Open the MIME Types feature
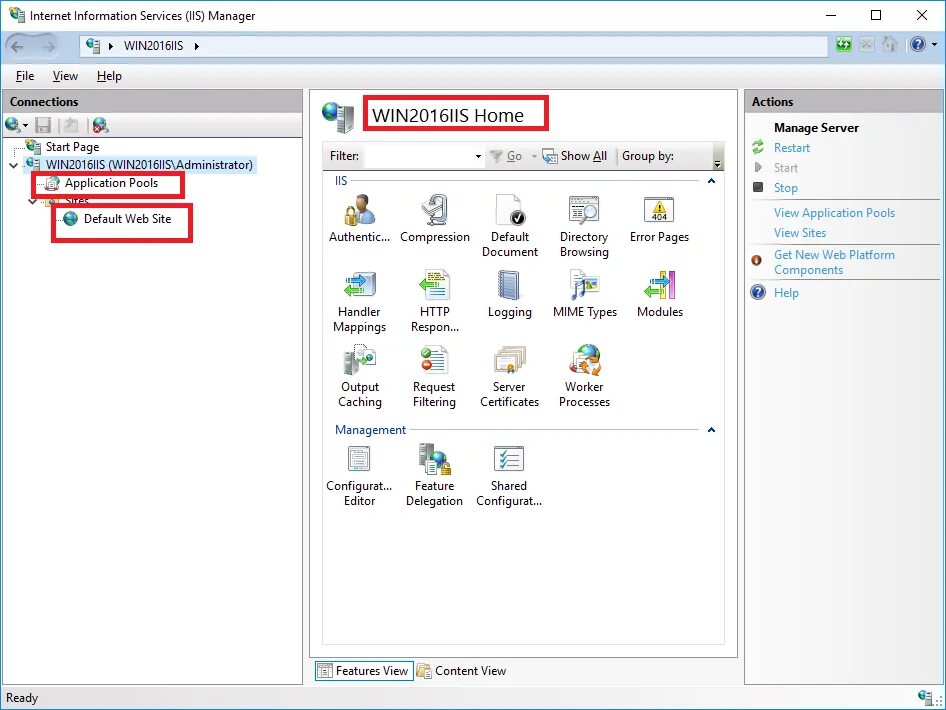This screenshot has width=946, height=710. point(584,293)
